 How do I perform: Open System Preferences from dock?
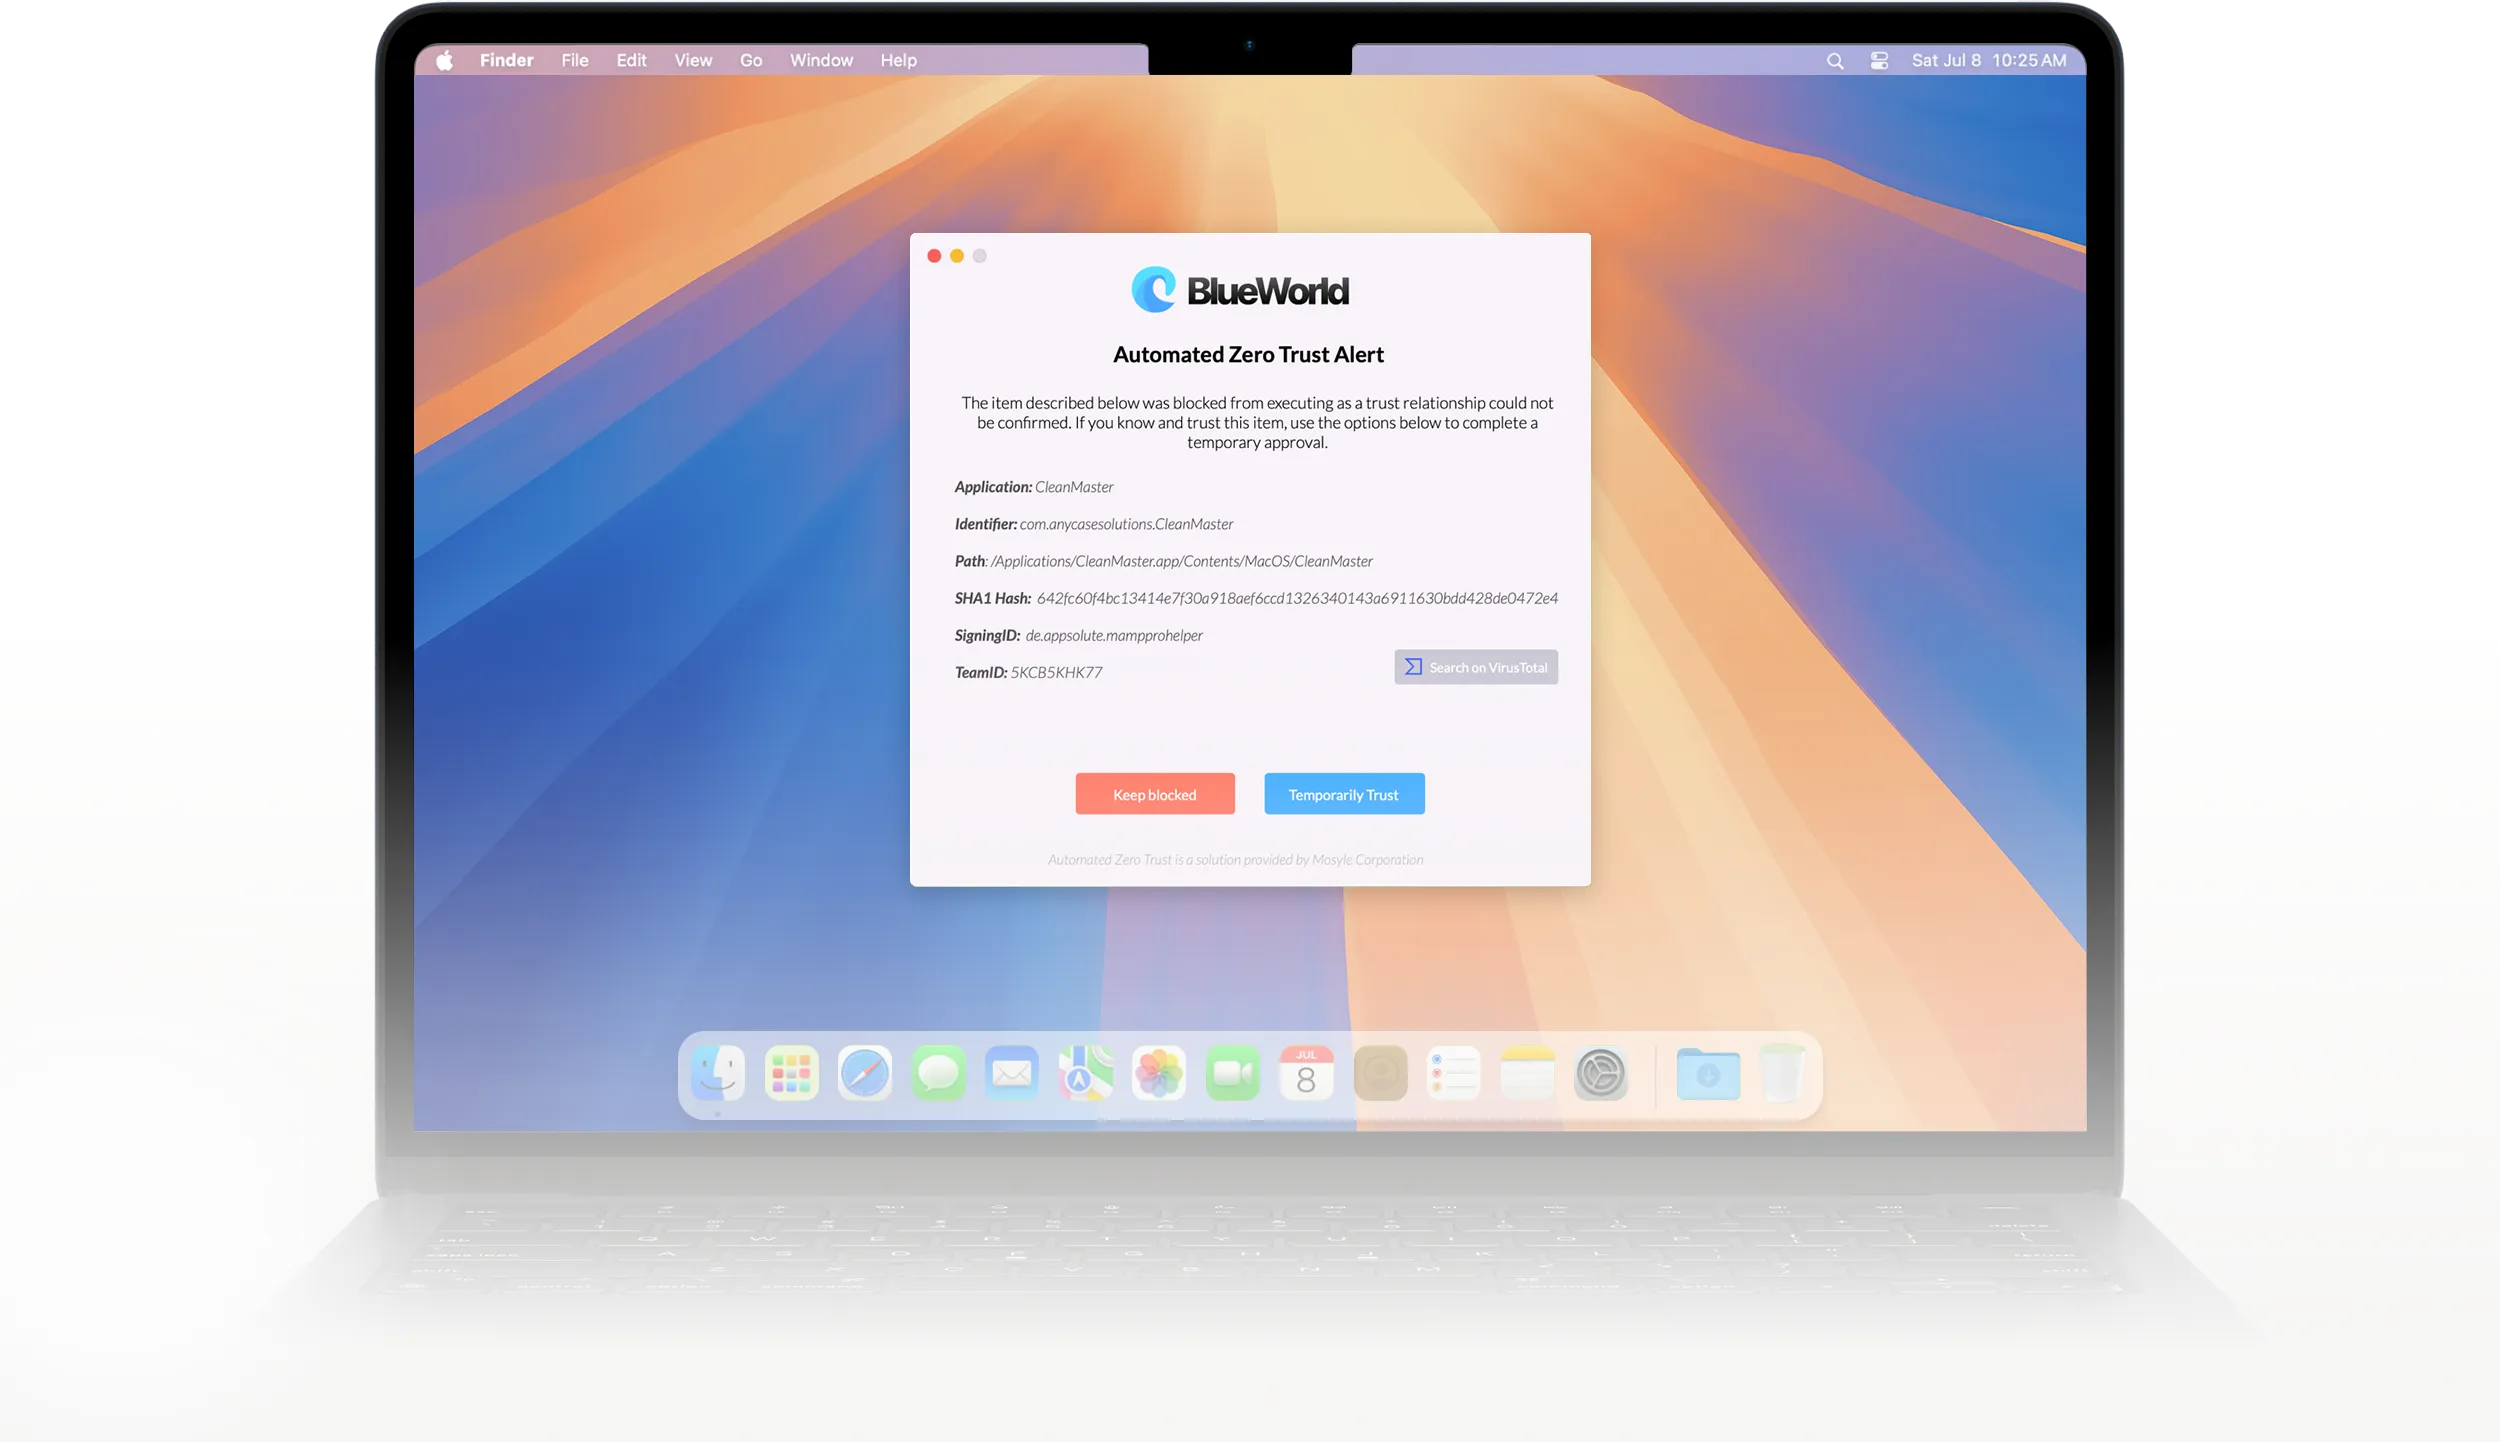click(x=1600, y=1075)
